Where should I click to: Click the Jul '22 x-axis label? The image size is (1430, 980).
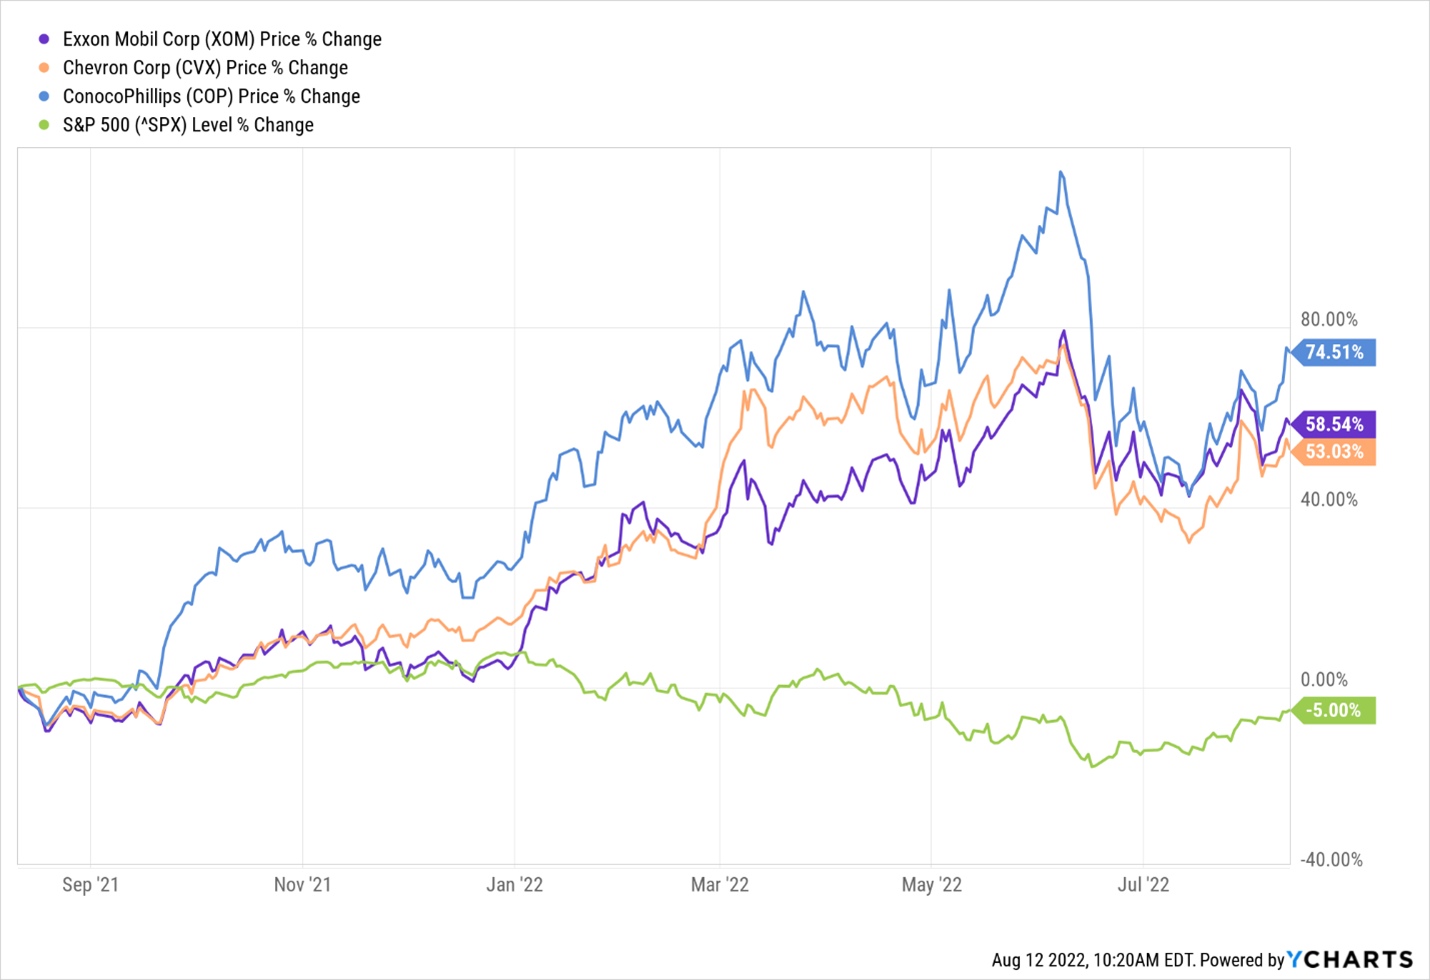point(1143,885)
